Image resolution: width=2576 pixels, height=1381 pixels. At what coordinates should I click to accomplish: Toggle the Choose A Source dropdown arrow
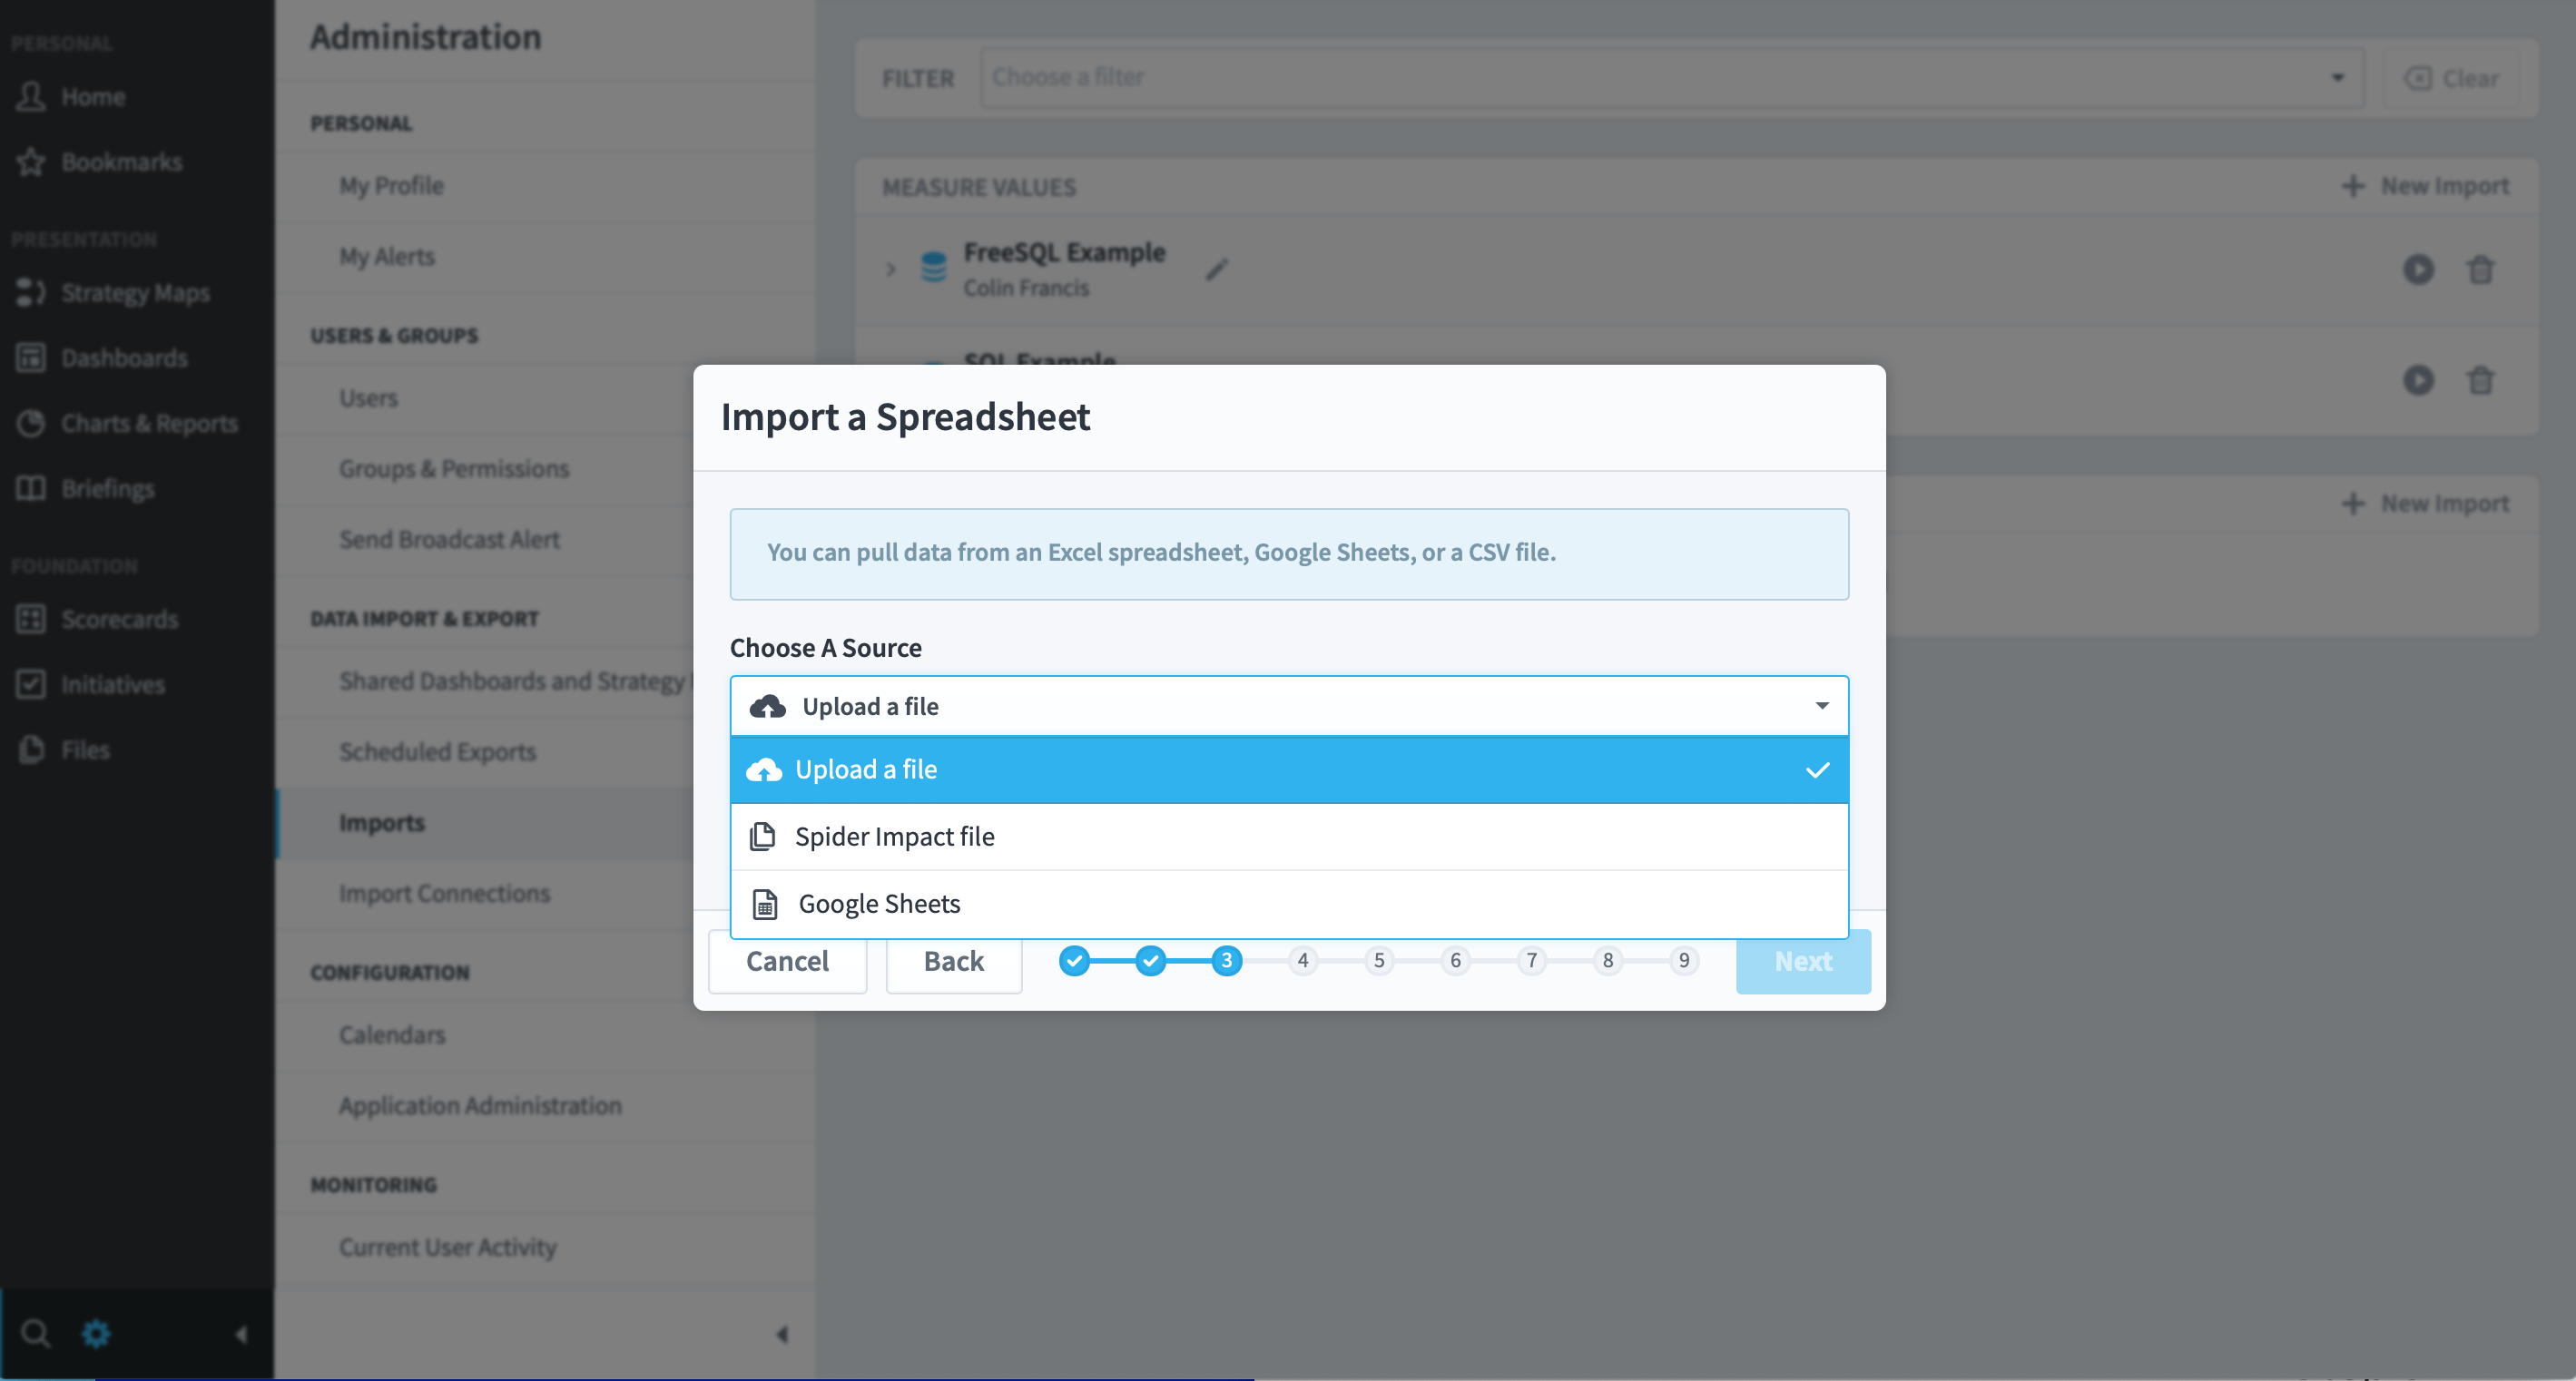point(1822,706)
